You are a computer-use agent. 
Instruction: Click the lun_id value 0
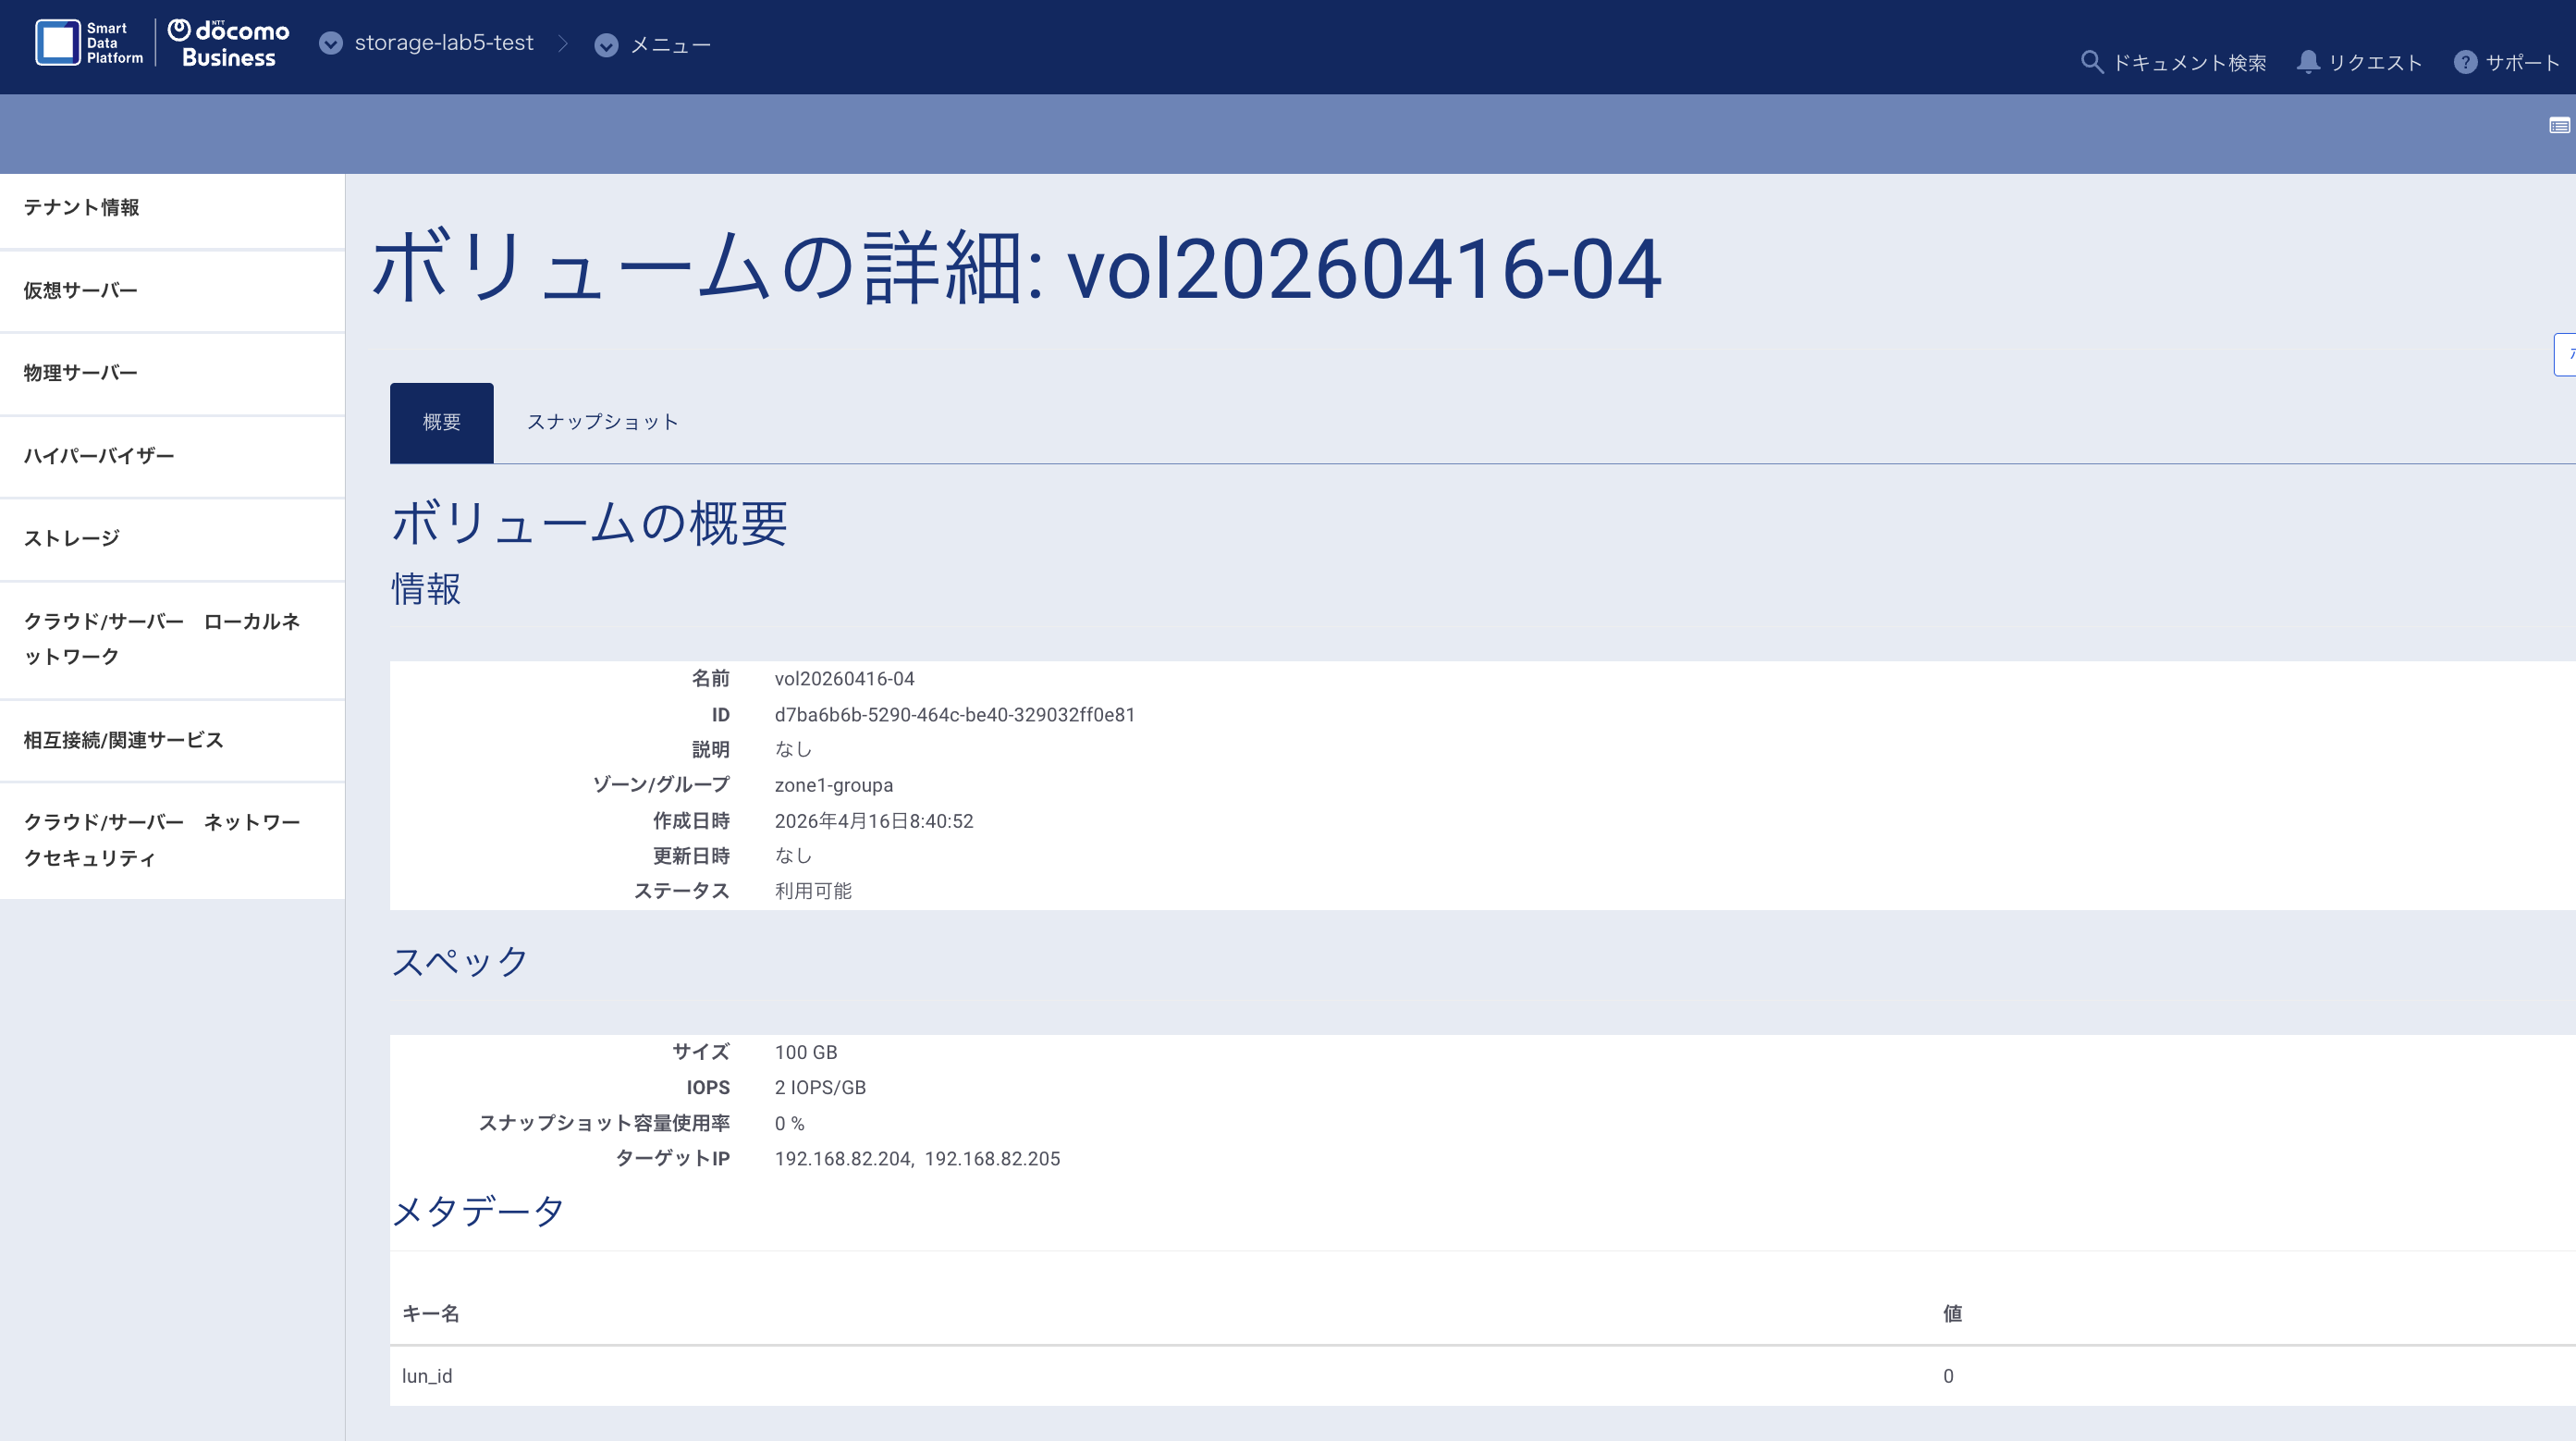[x=1948, y=1376]
